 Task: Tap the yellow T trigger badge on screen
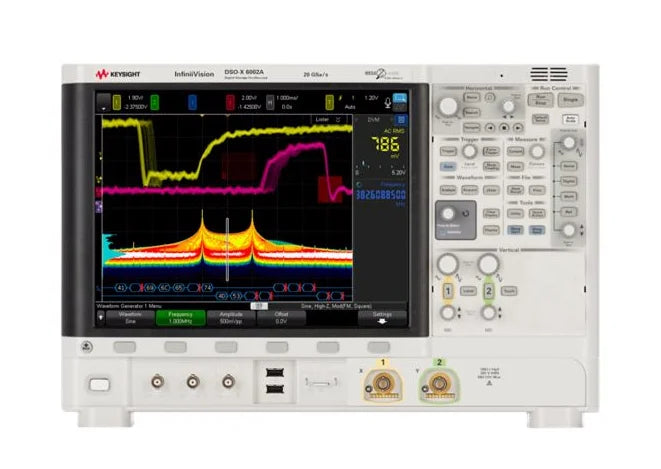click(329, 102)
